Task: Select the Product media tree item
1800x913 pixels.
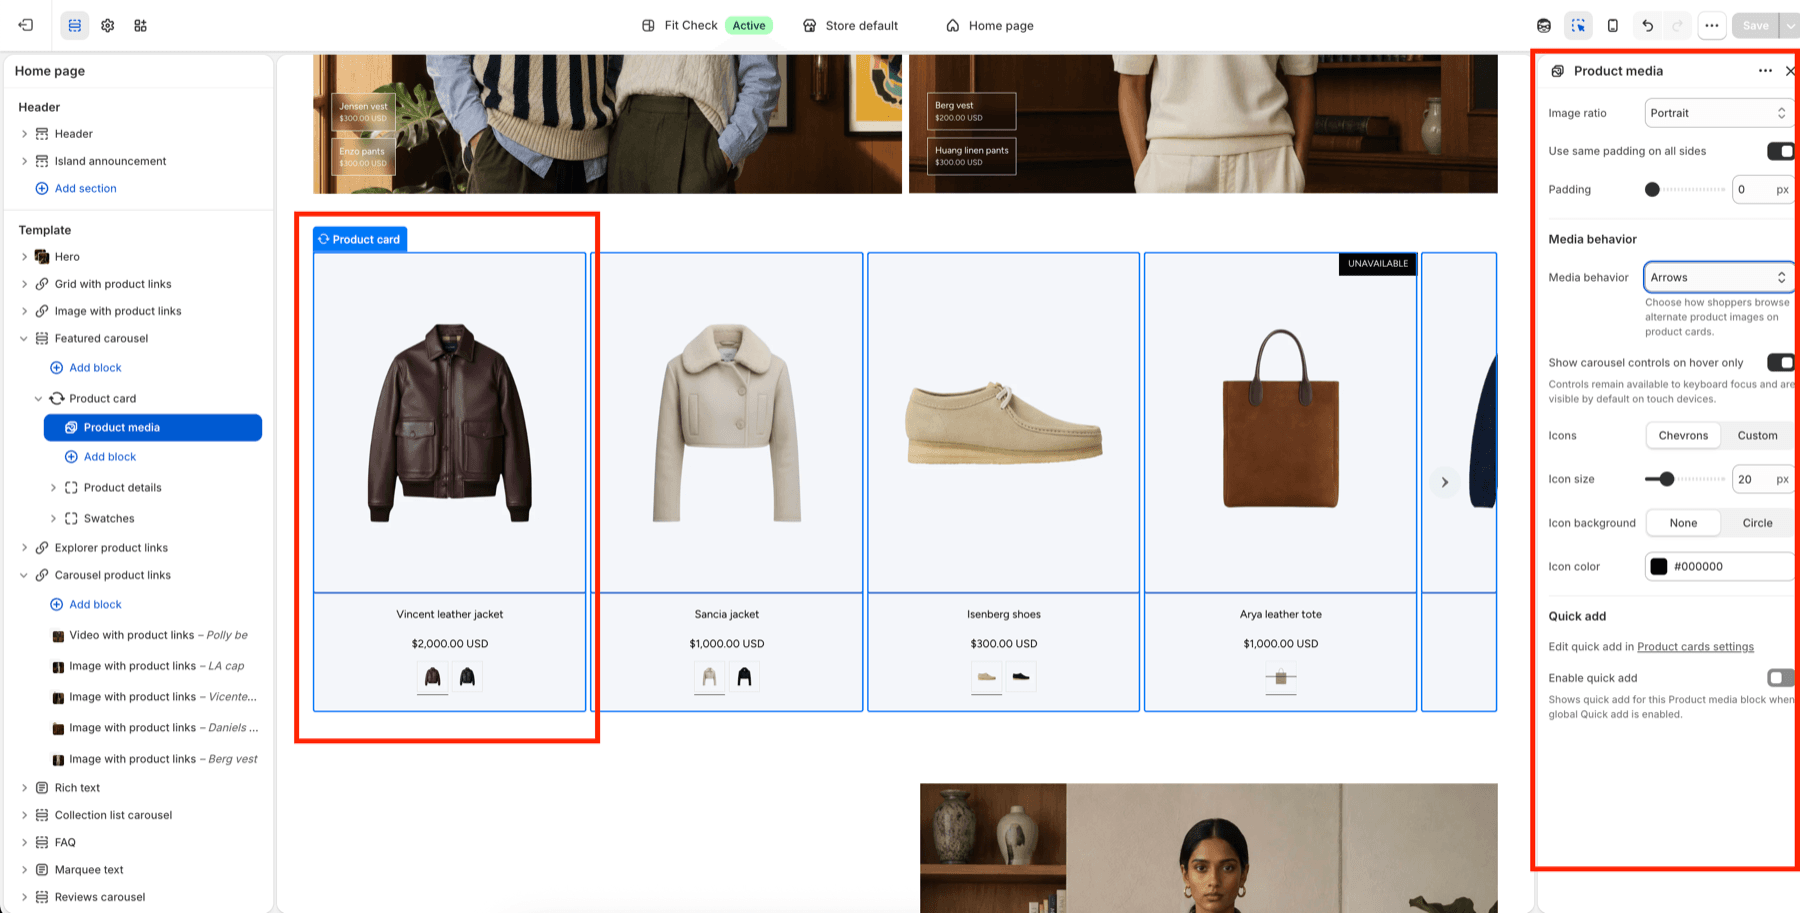Action: coord(153,427)
